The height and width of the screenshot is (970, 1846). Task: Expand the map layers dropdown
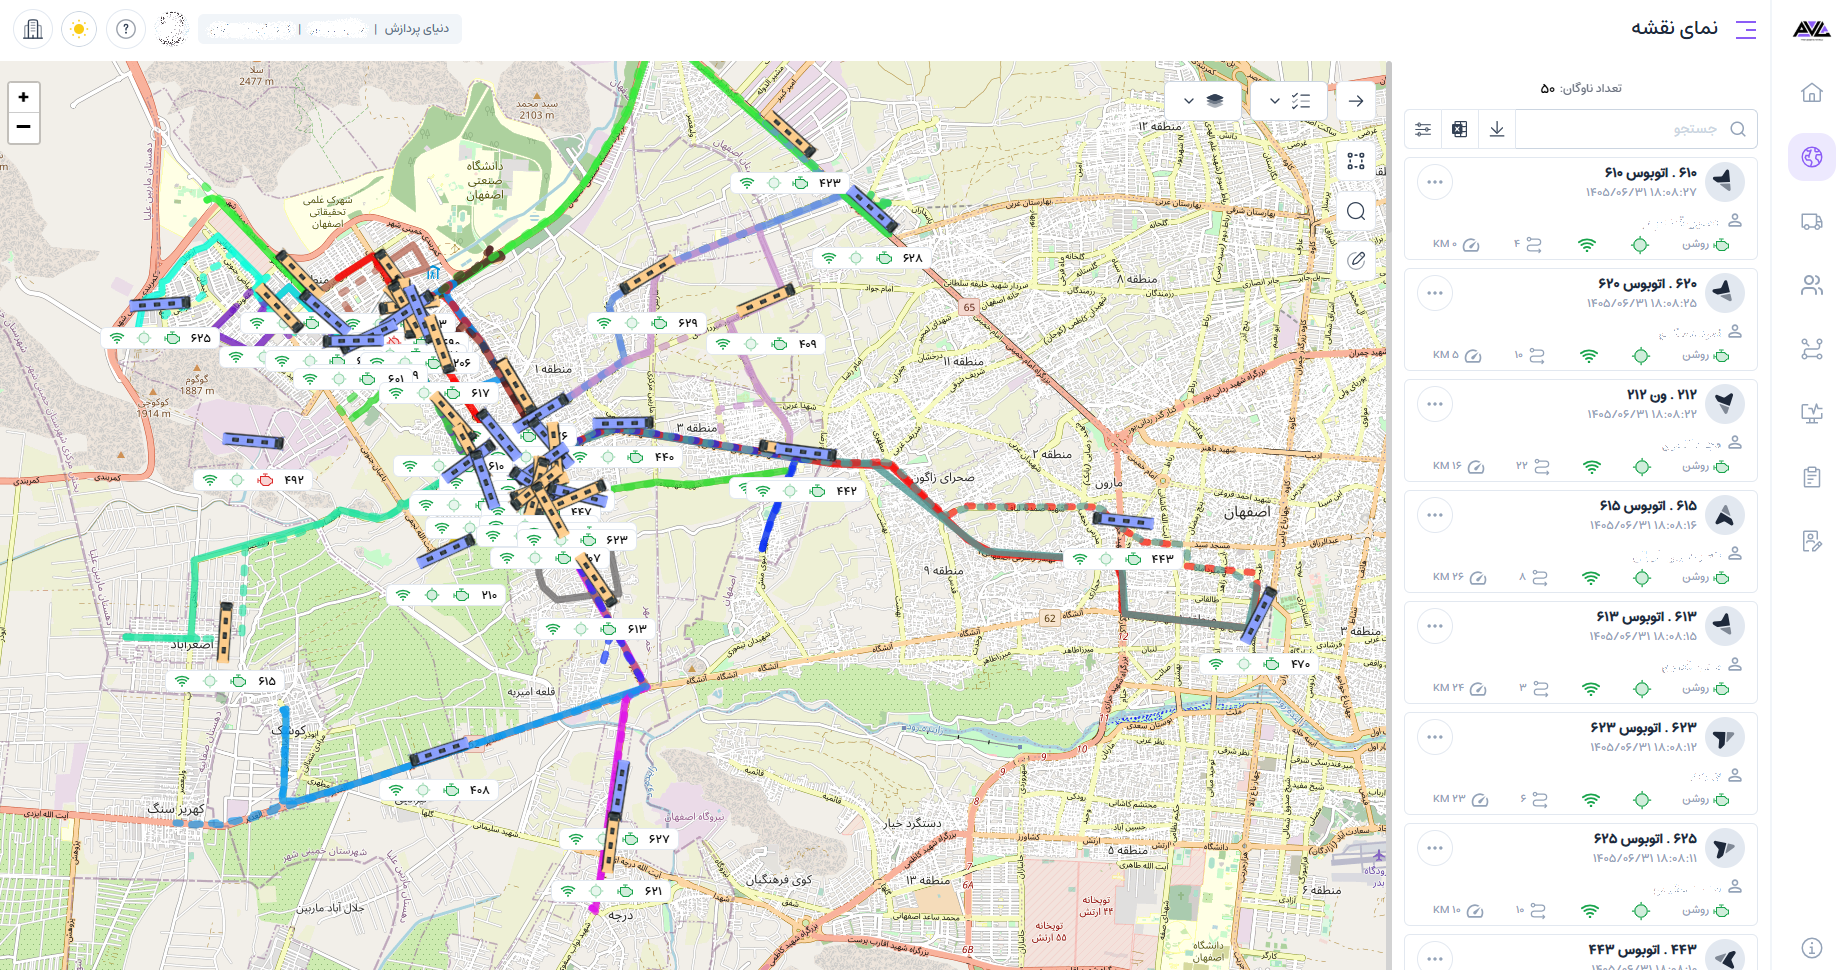click(1202, 101)
